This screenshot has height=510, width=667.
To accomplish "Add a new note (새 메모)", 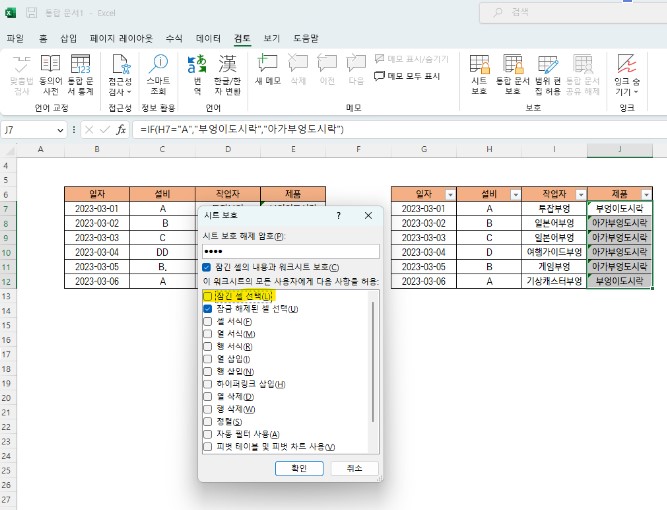I will 268,70.
